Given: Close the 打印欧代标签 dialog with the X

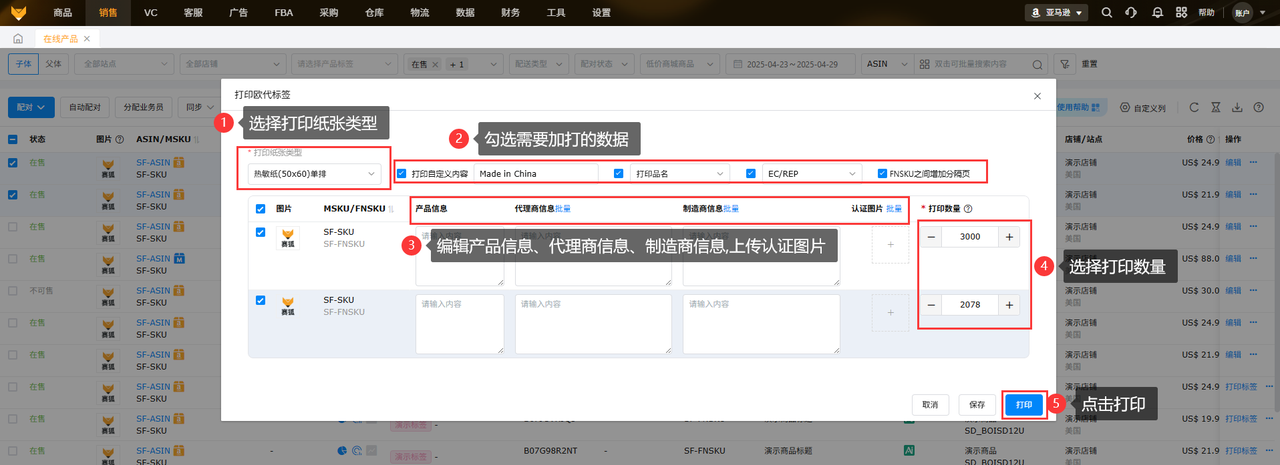Looking at the screenshot, I should tap(1036, 95).
